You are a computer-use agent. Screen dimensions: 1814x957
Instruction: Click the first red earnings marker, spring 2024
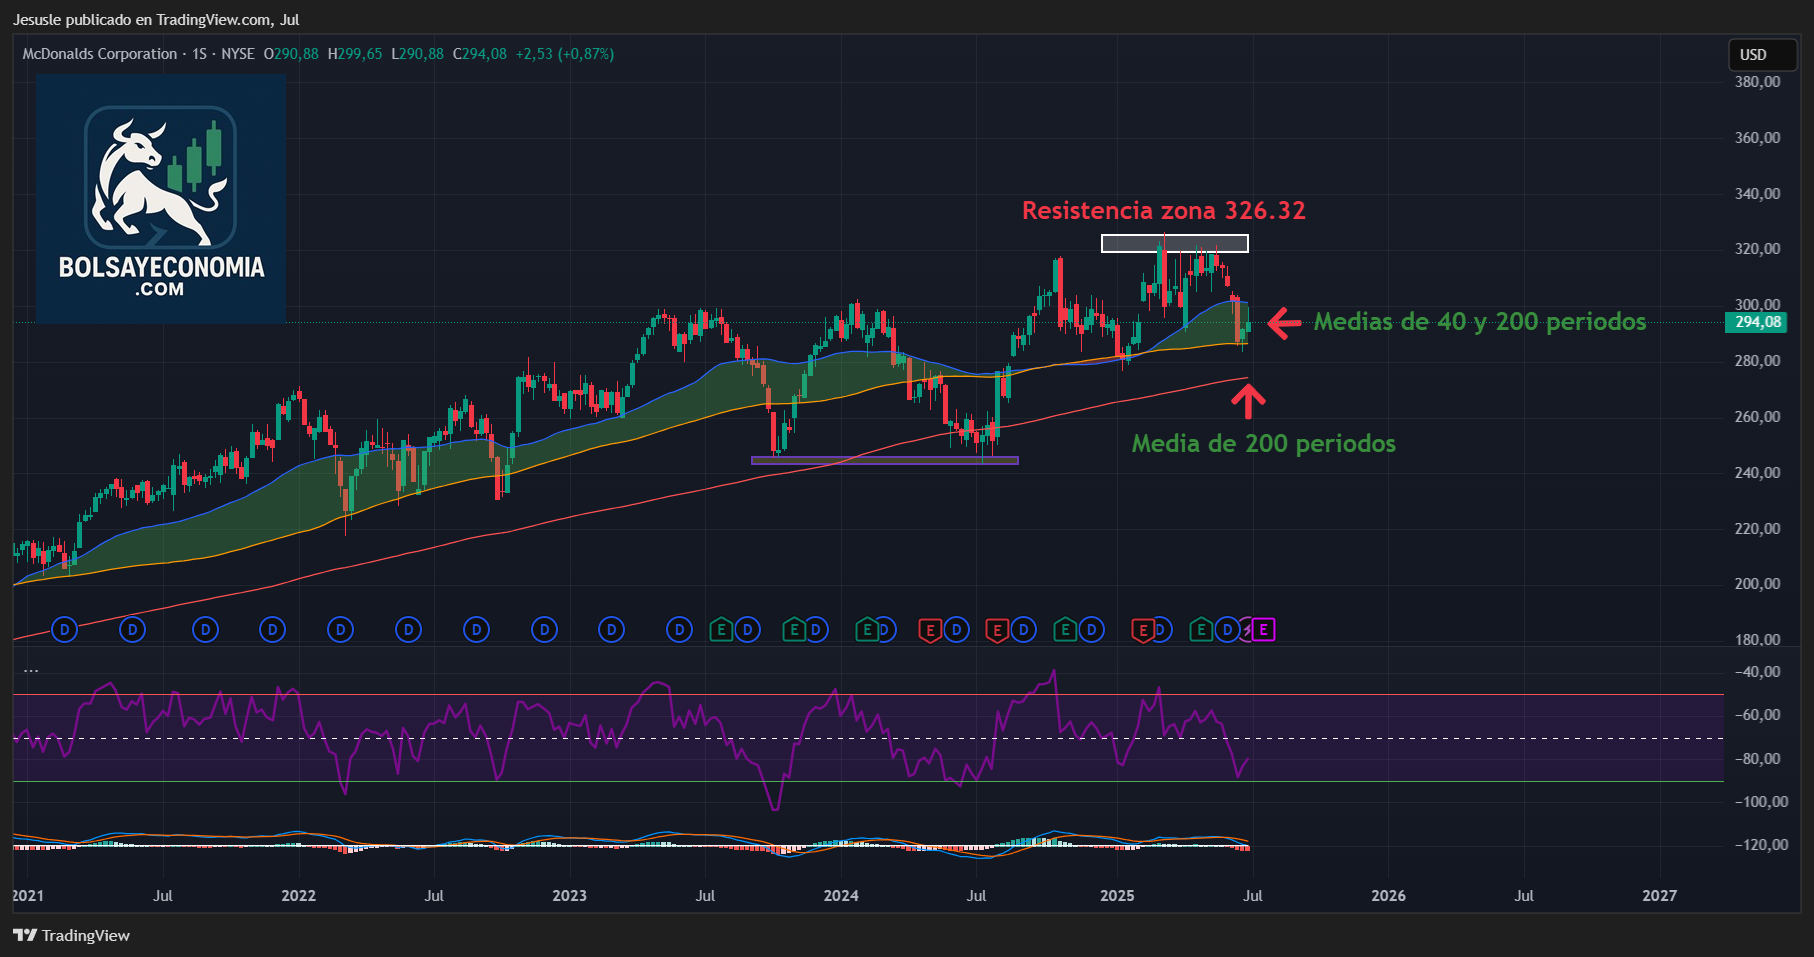(x=930, y=630)
